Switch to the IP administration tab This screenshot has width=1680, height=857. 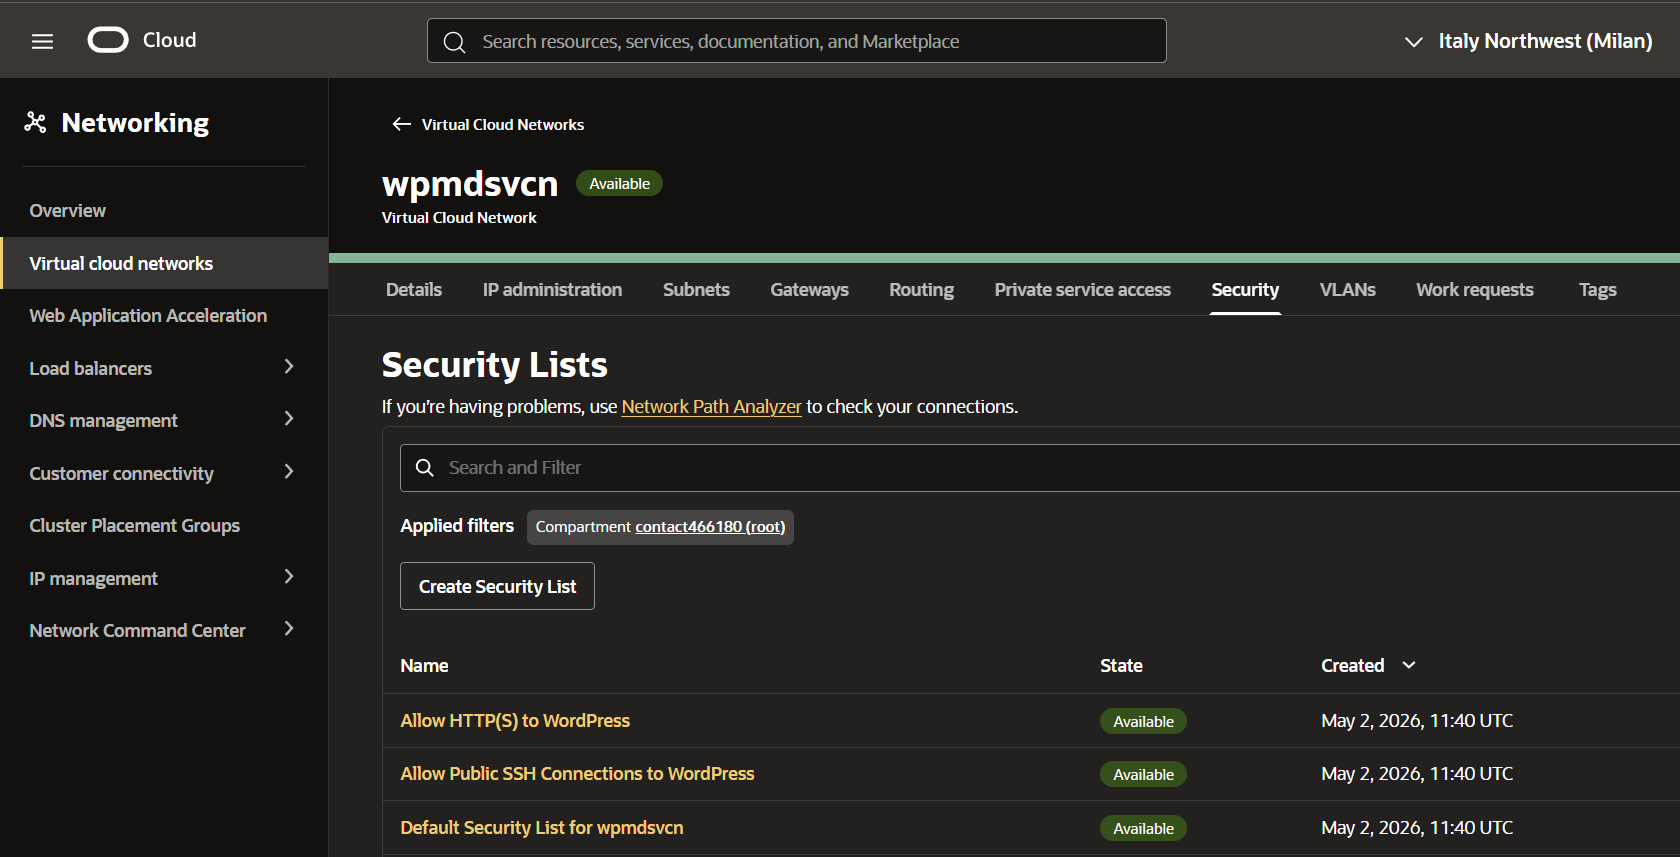point(552,290)
